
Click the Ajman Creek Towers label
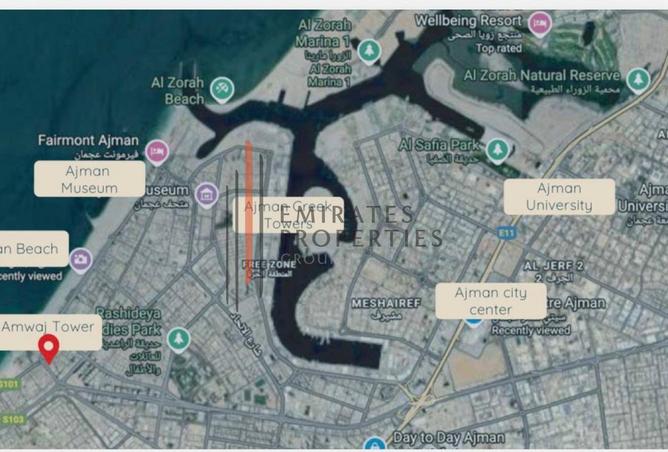[x=288, y=215]
